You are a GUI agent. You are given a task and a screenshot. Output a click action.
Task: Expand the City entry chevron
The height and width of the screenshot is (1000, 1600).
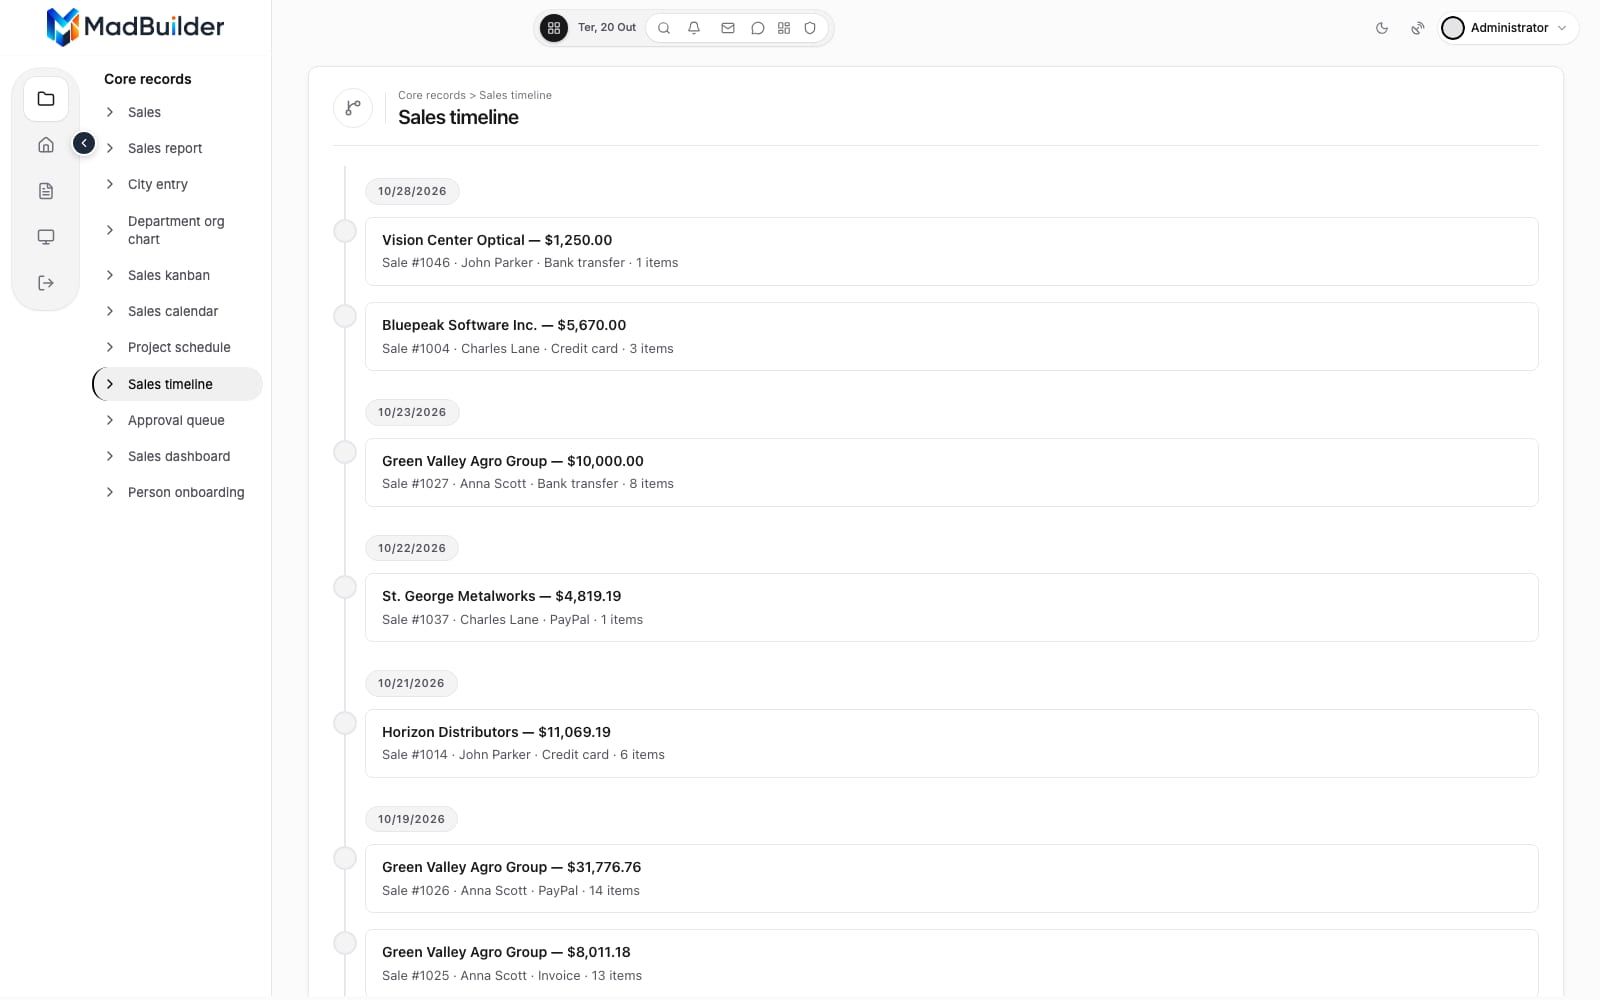tap(110, 184)
